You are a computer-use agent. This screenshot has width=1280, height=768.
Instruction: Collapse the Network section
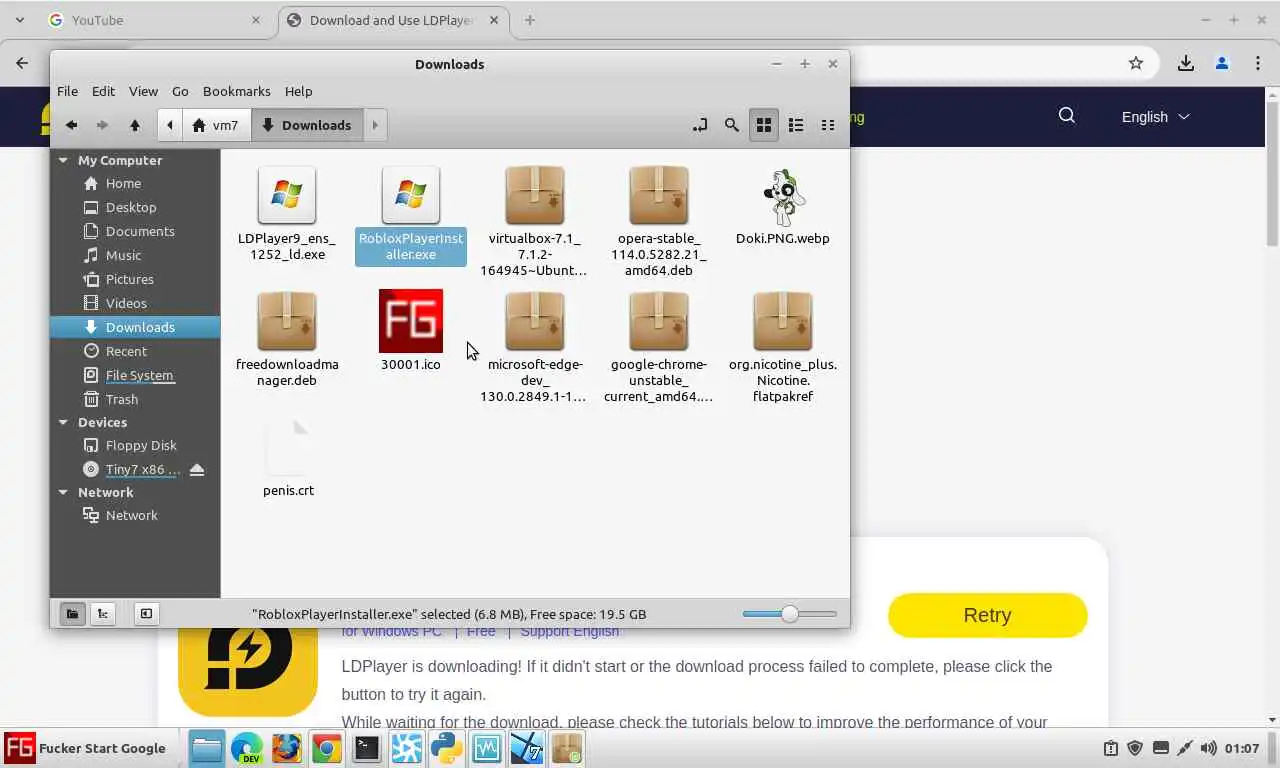[x=63, y=492]
